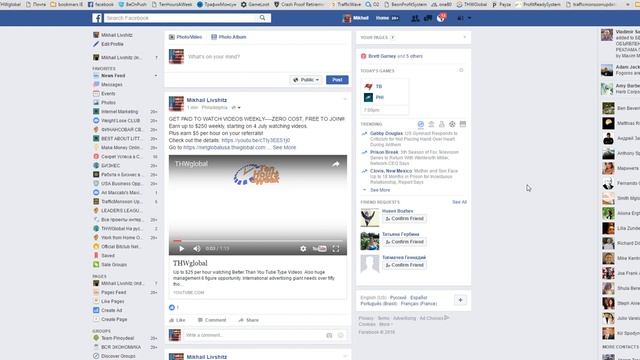Viewport: 640px width, 360px height.
Task: Confirm the Татьяна Горбина friend request
Action: tap(404, 242)
